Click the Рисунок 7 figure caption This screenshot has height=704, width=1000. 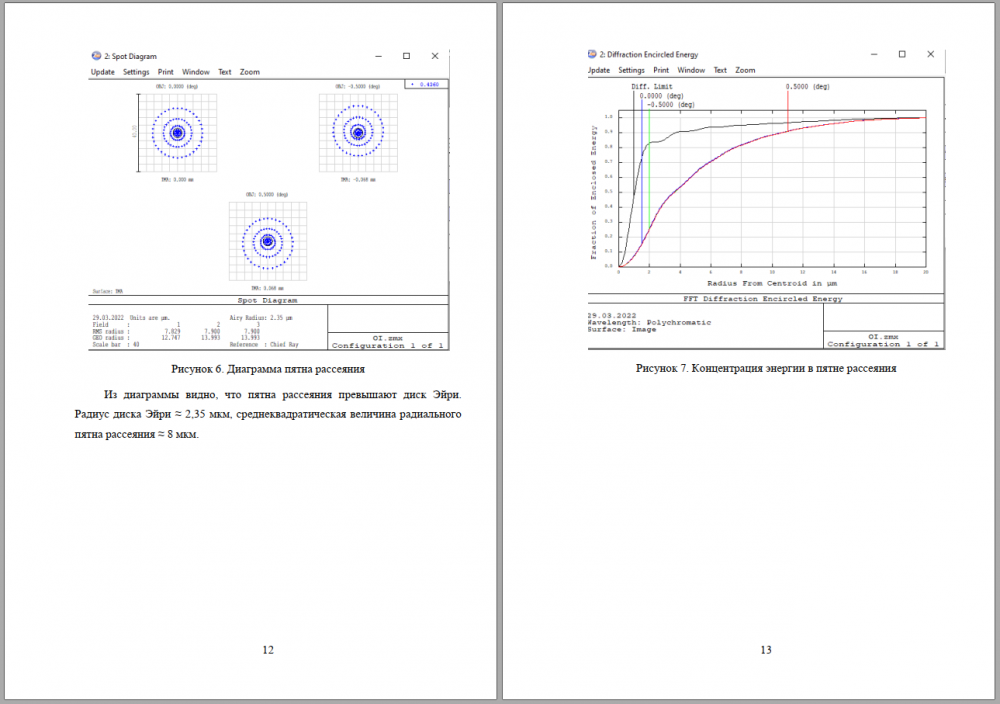pyautogui.click(x=766, y=368)
